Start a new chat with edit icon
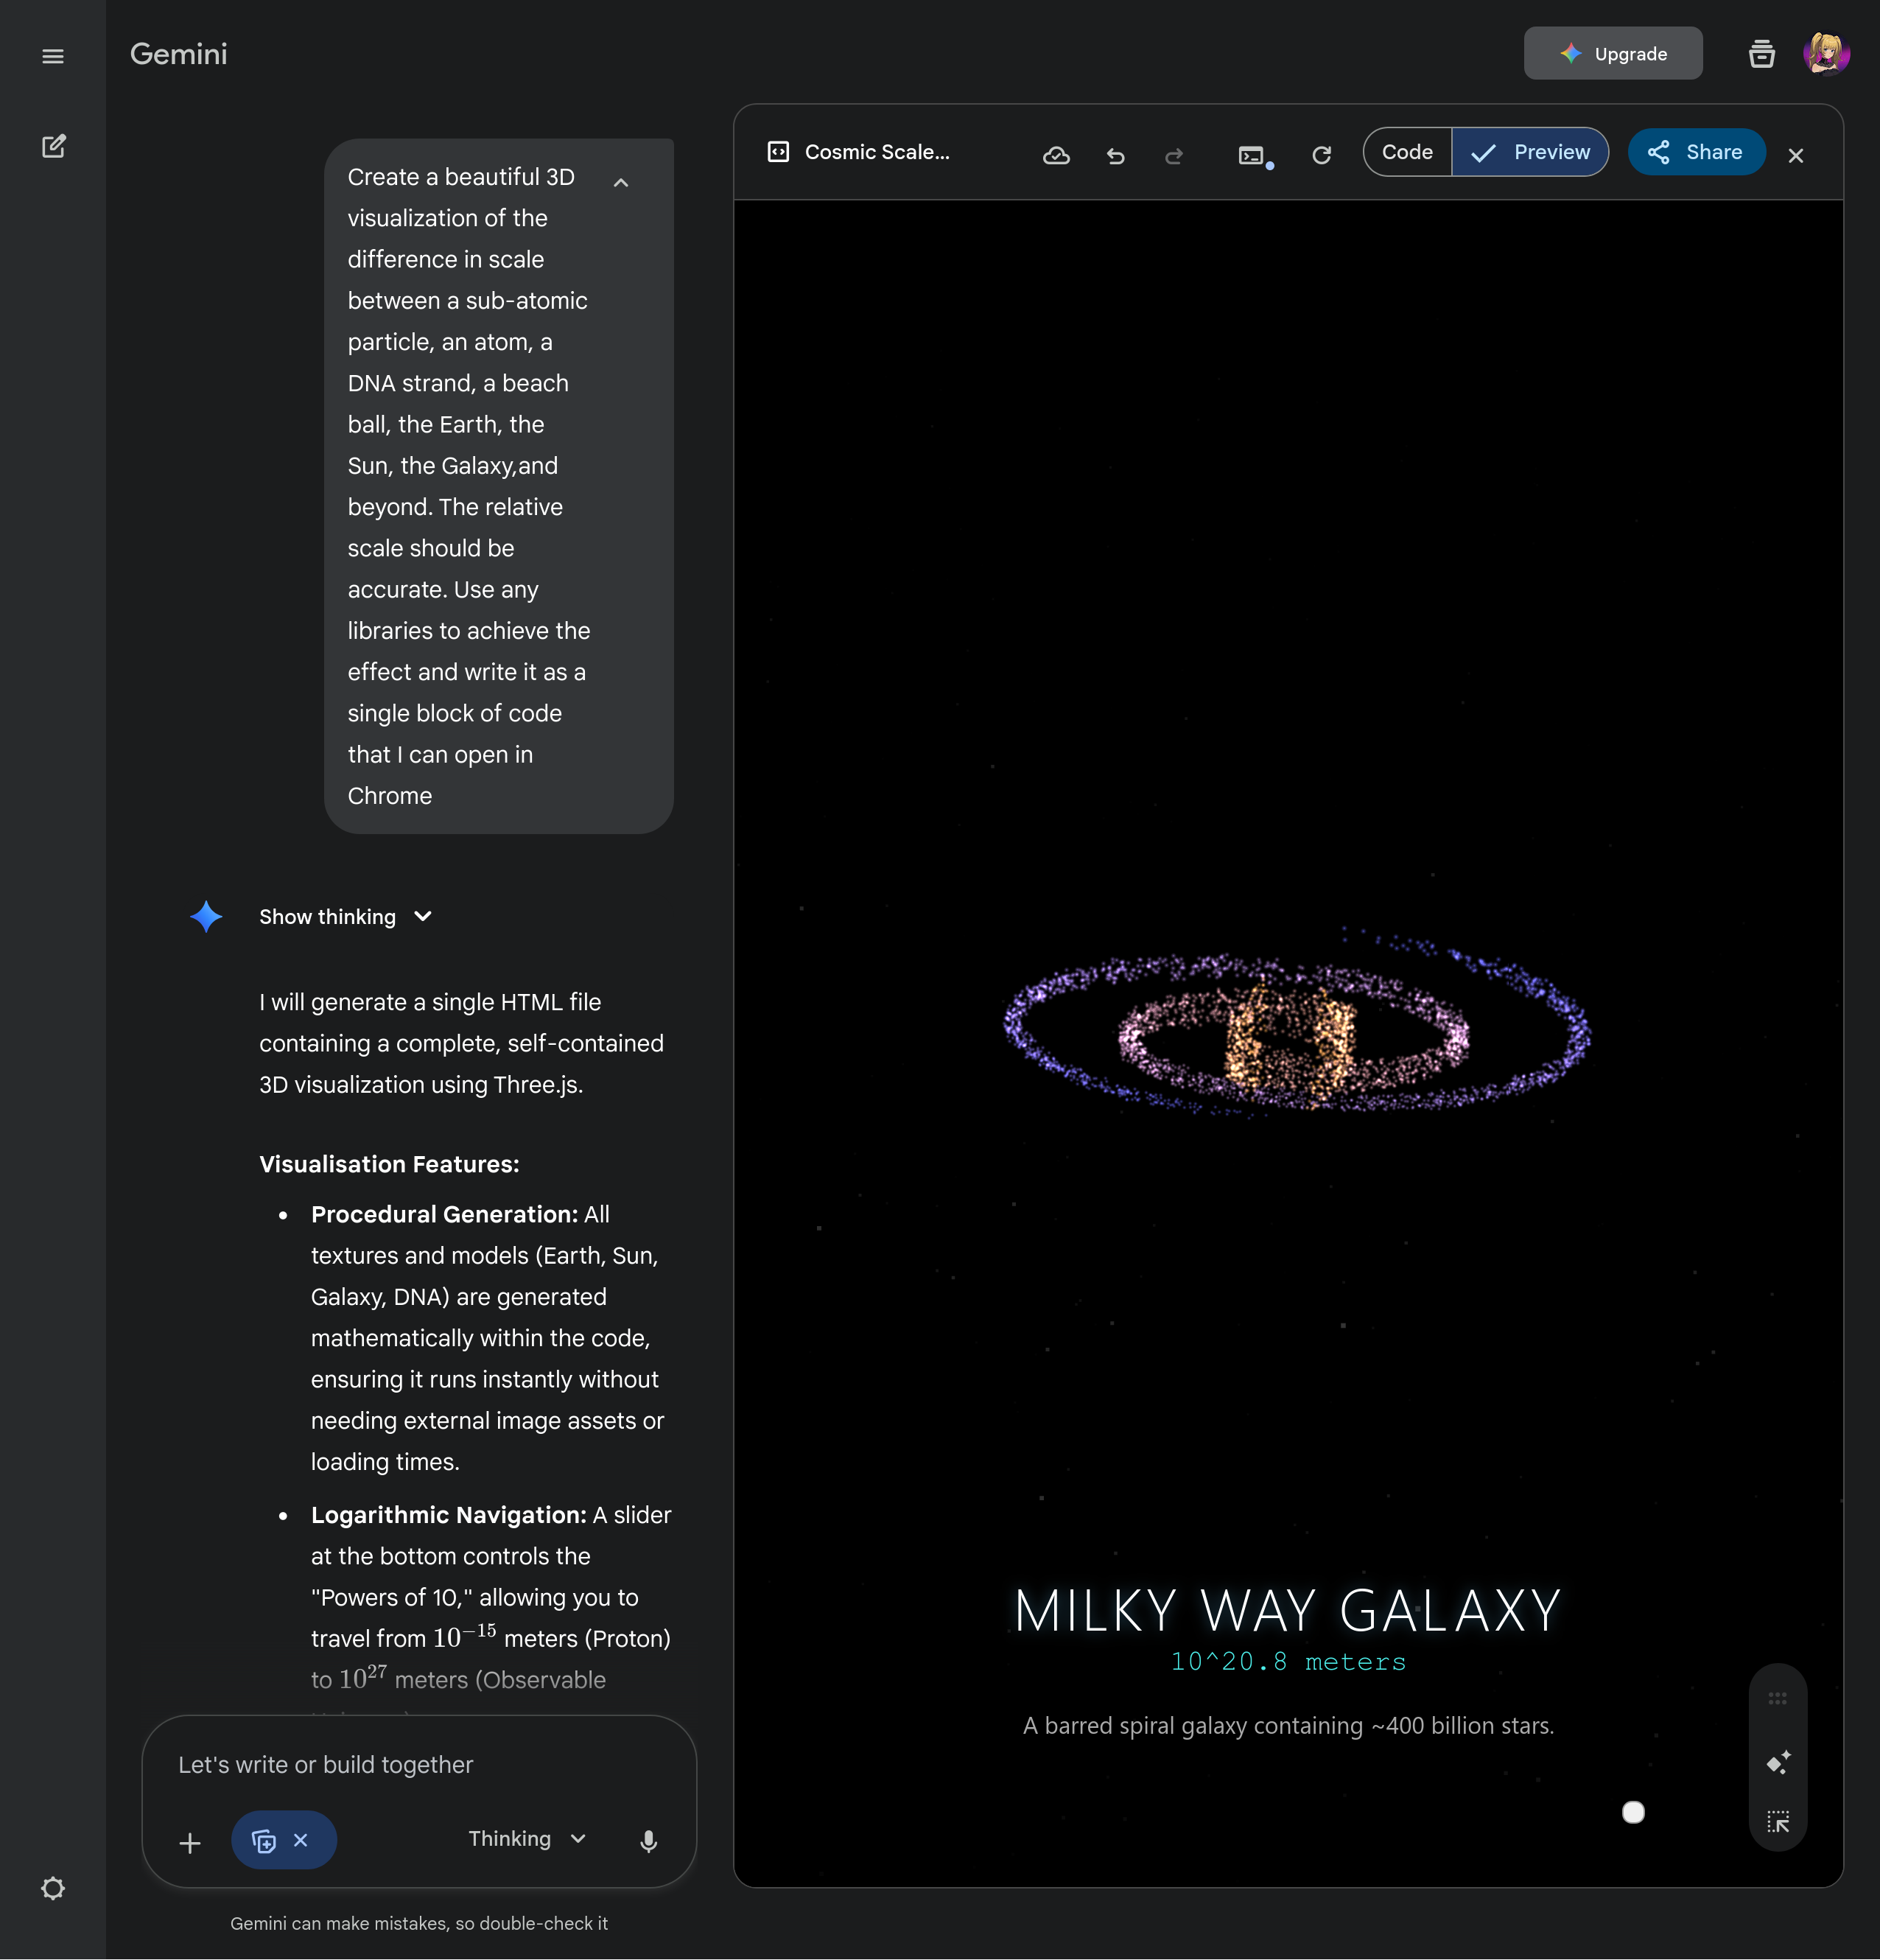The image size is (1880, 1960). coord(53,147)
